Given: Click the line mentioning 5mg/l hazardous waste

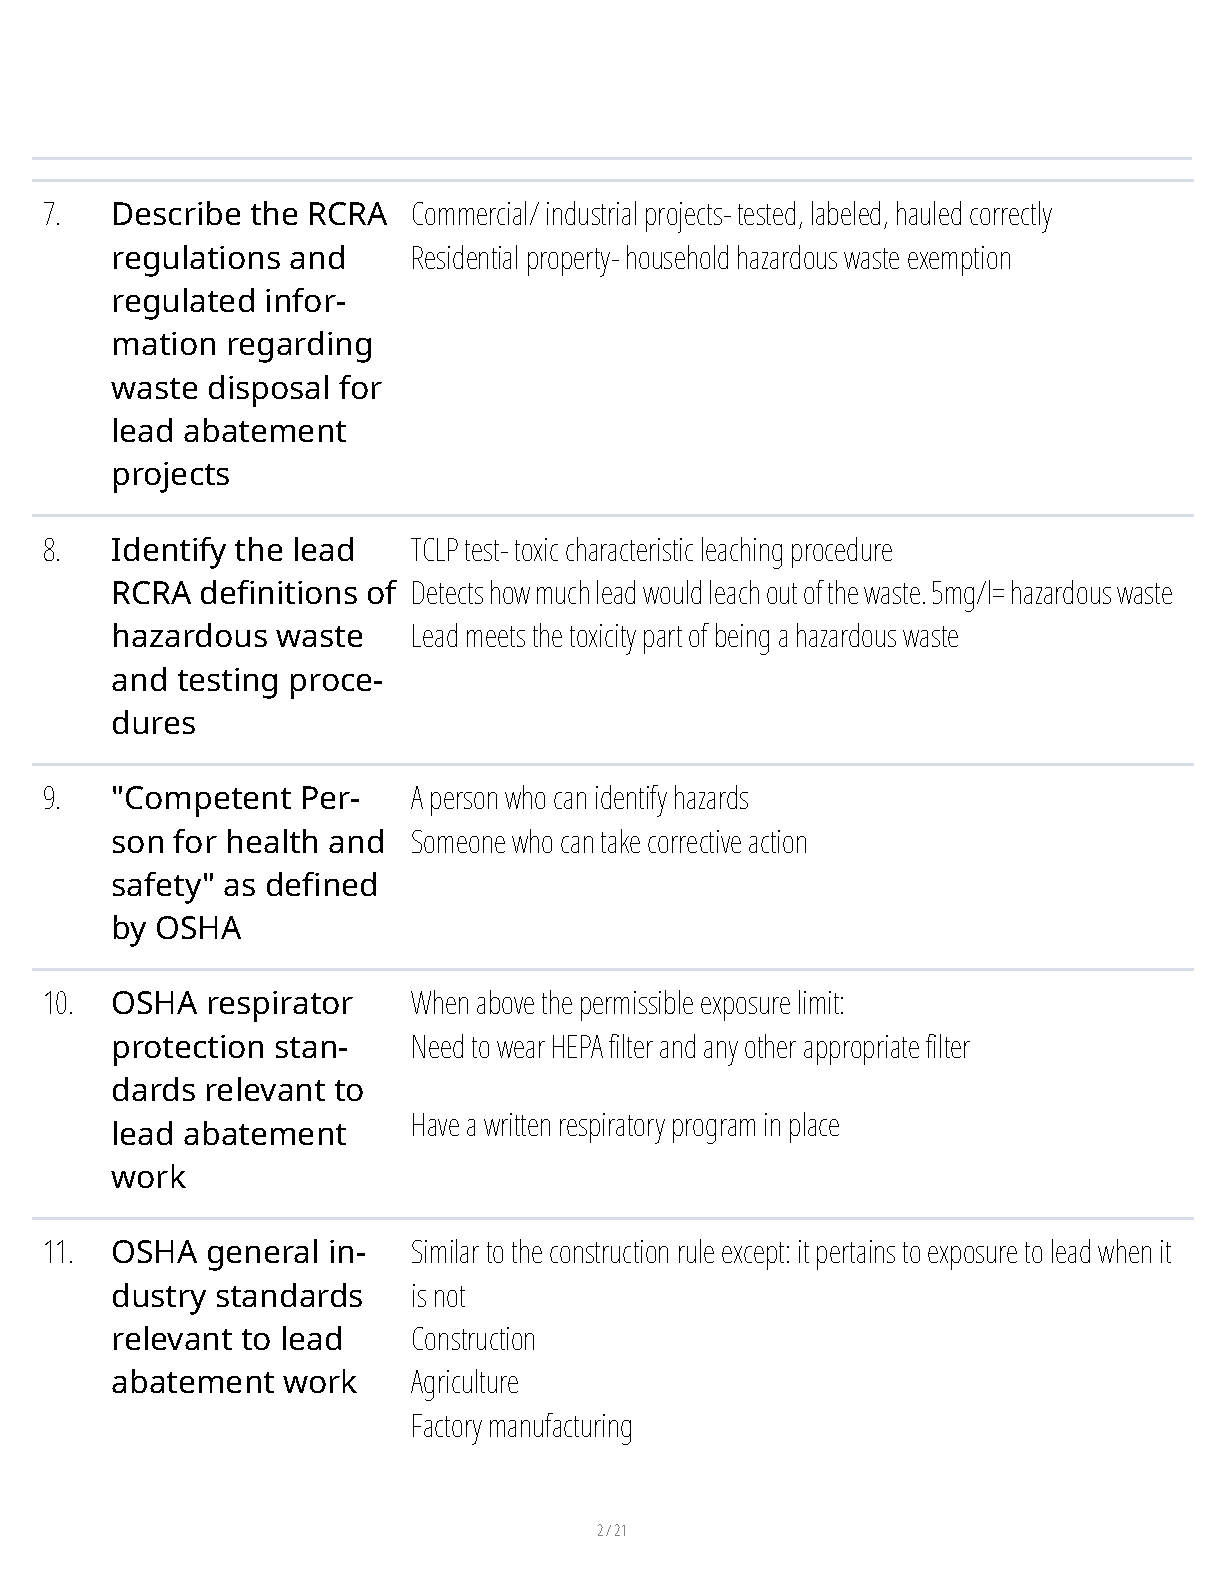Looking at the screenshot, I should coord(791,594).
